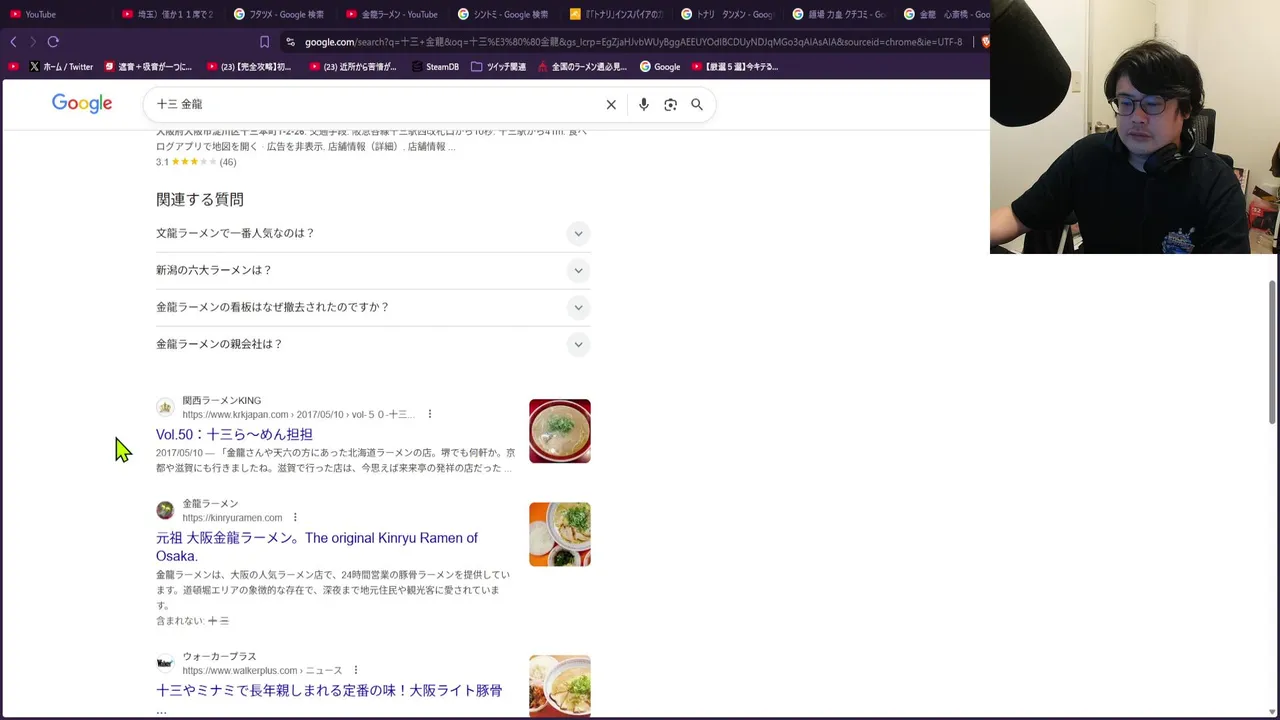The image size is (1280, 720).
Task: Submit search with the magnifying glass icon
Action: 697,104
